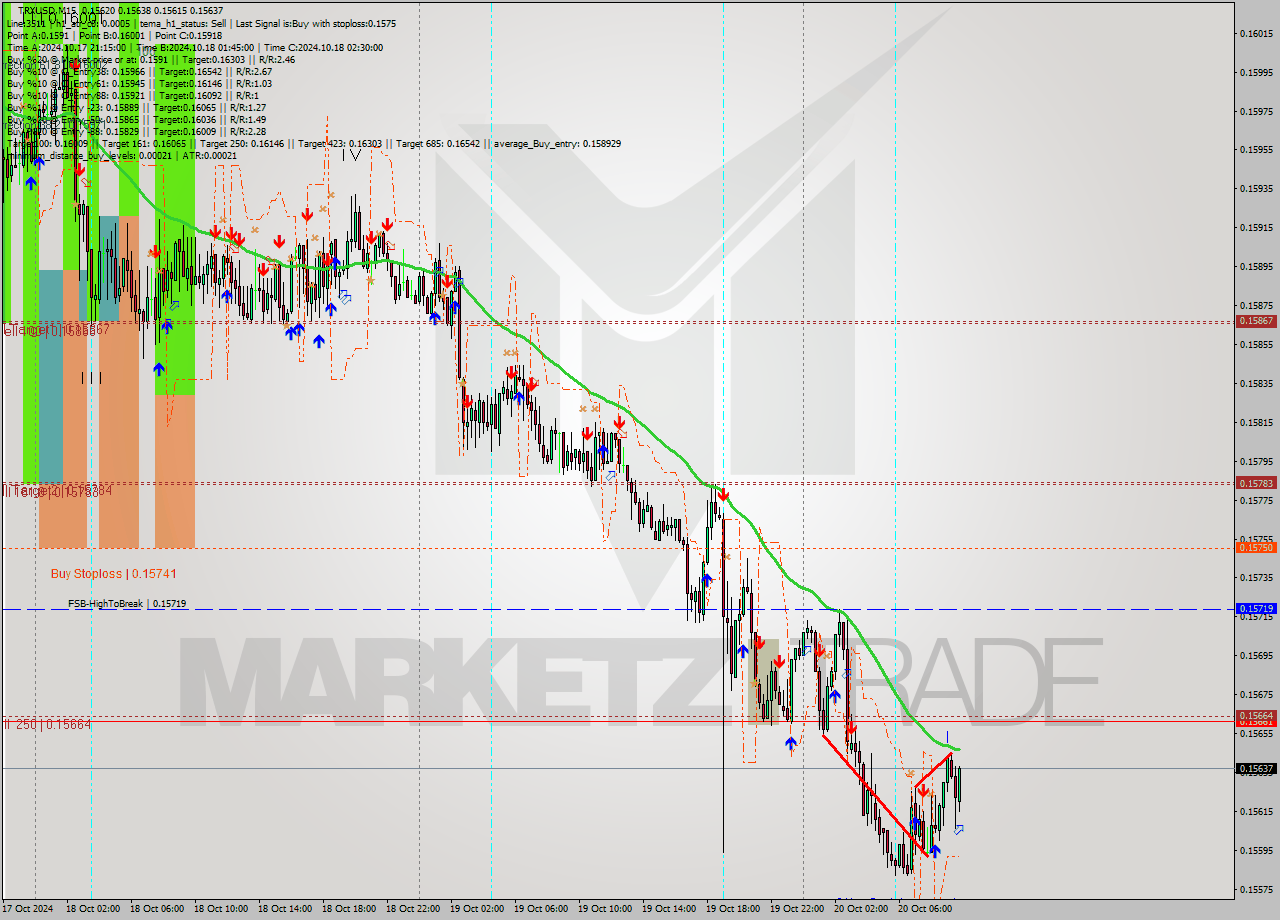Click the 0.15835 price scale value
Viewport: 1280px width, 920px height.
[x=1256, y=383]
